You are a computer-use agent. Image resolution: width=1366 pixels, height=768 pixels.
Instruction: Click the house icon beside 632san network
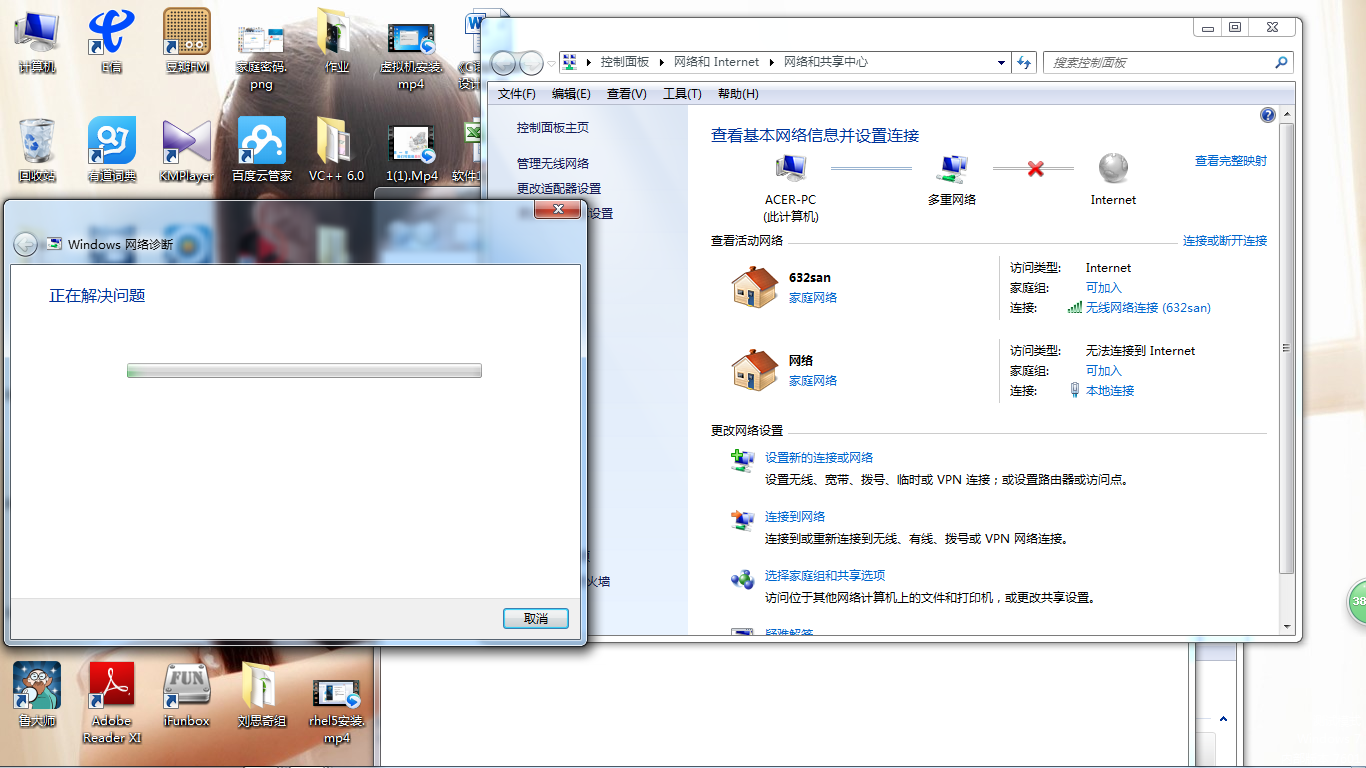[x=755, y=287]
